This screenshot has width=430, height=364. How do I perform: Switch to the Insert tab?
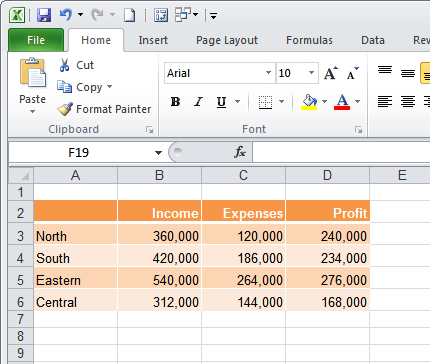click(153, 40)
